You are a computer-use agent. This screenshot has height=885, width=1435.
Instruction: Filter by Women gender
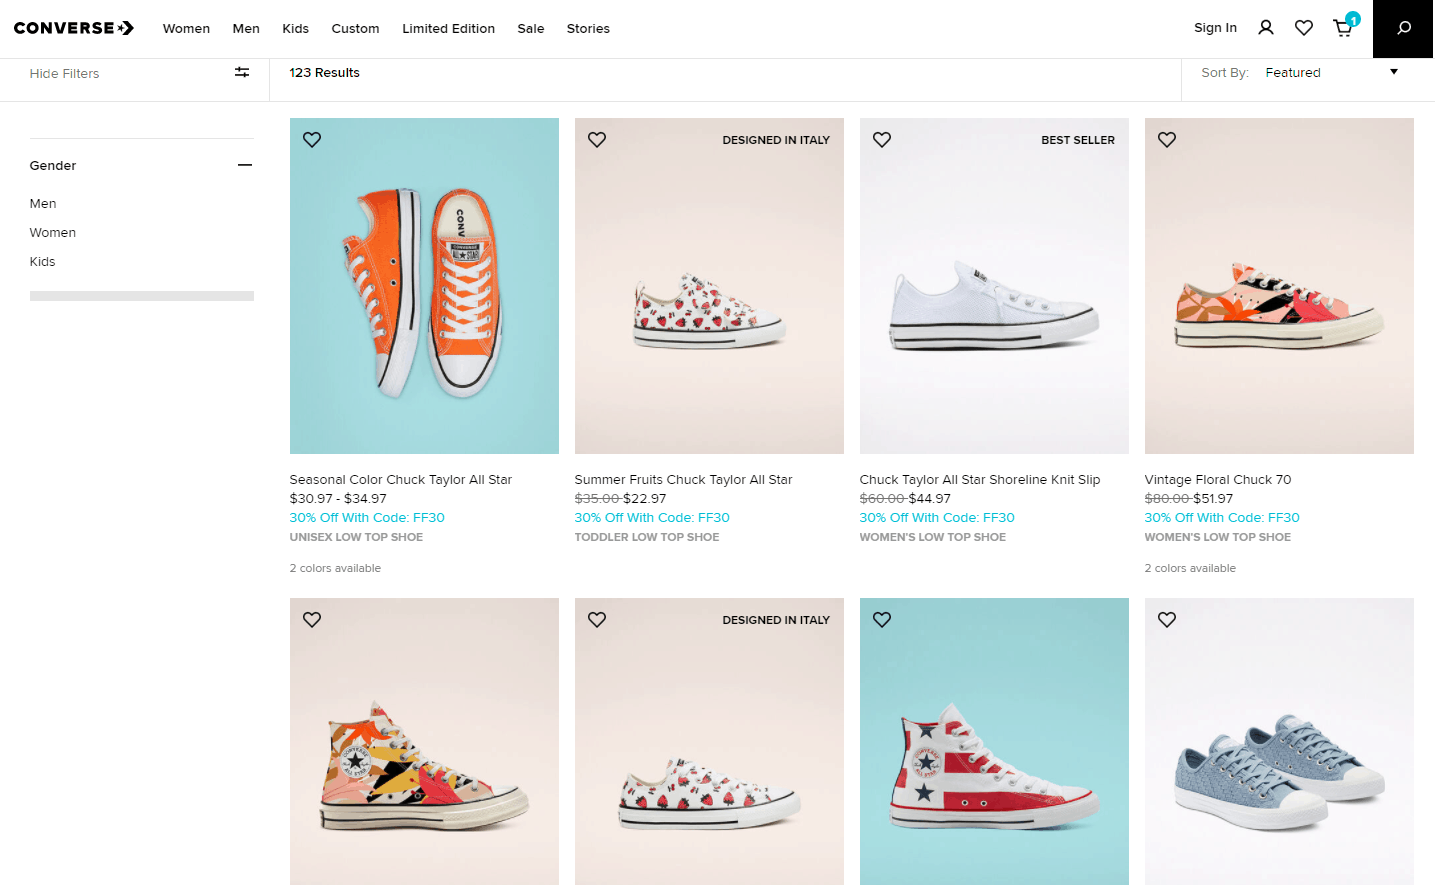[x=53, y=232]
